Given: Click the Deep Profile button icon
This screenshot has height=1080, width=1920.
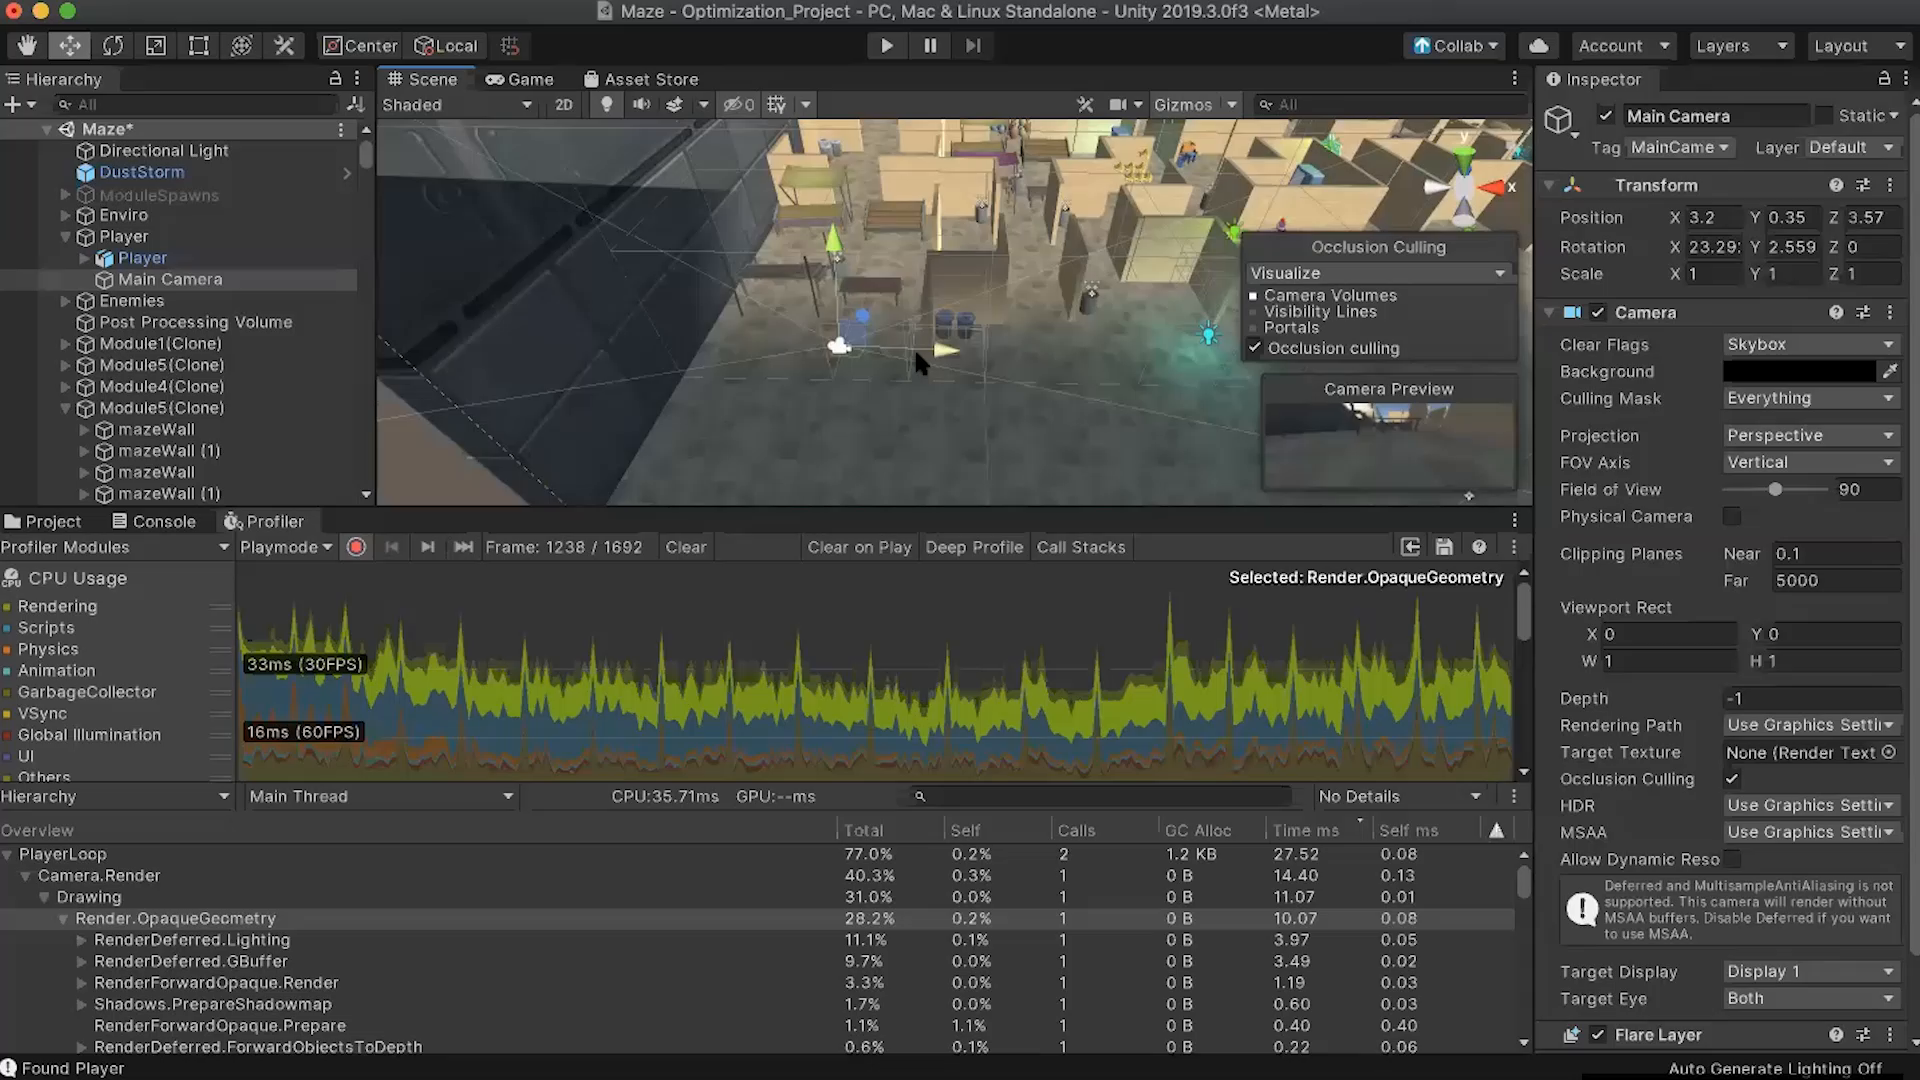Looking at the screenshot, I should pos(973,547).
